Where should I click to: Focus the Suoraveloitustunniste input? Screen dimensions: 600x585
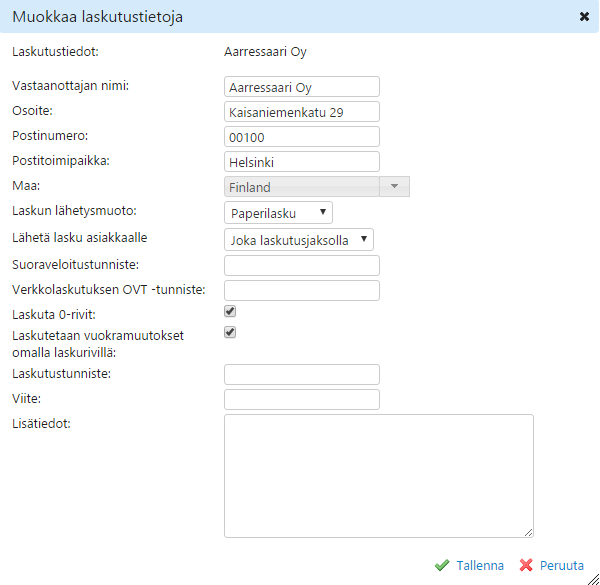coord(302,265)
